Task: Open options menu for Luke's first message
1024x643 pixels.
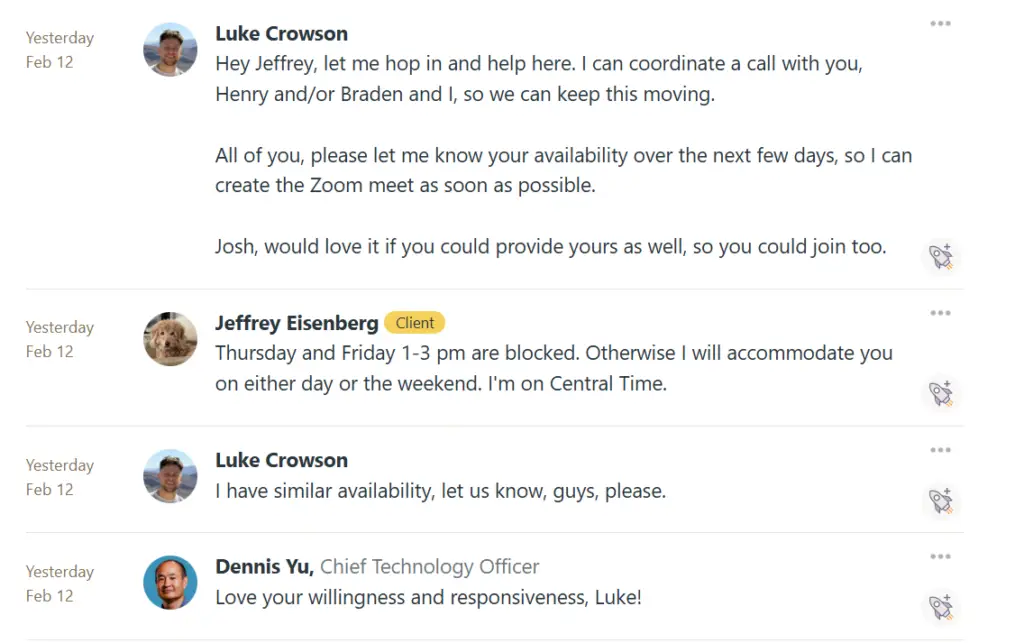Action: point(940,24)
